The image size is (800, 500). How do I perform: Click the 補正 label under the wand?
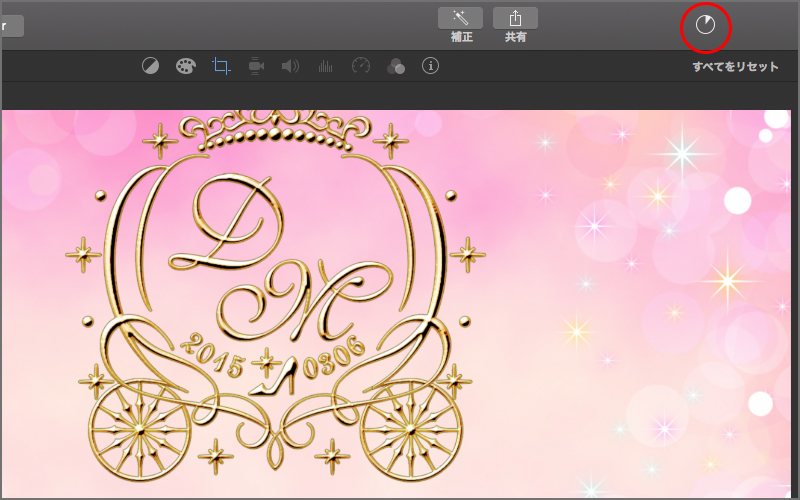click(x=461, y=38)
